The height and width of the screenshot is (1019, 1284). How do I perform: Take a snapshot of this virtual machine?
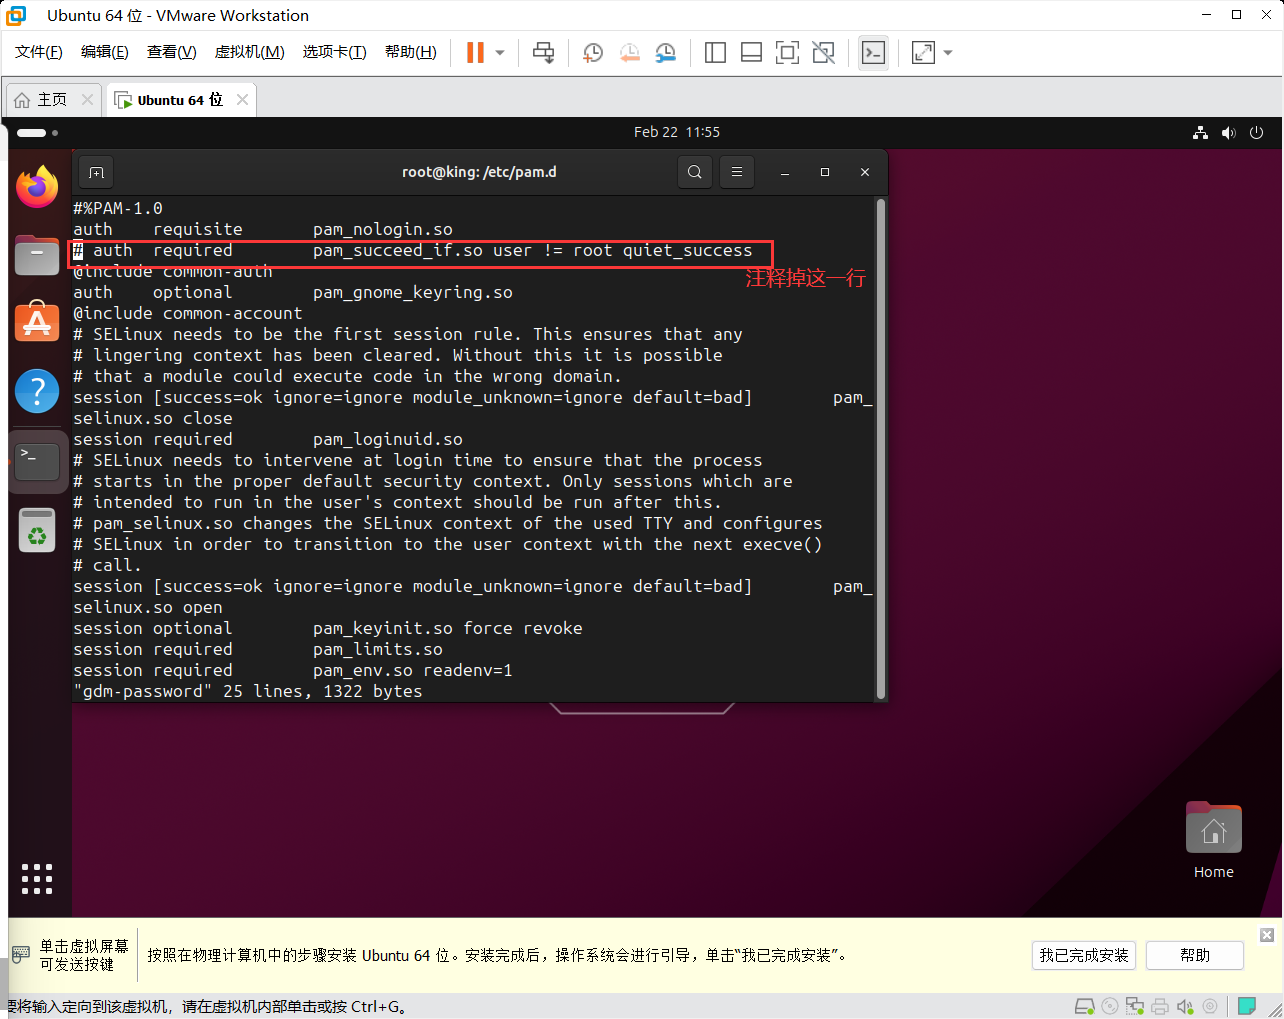click(x=593, y=53)
